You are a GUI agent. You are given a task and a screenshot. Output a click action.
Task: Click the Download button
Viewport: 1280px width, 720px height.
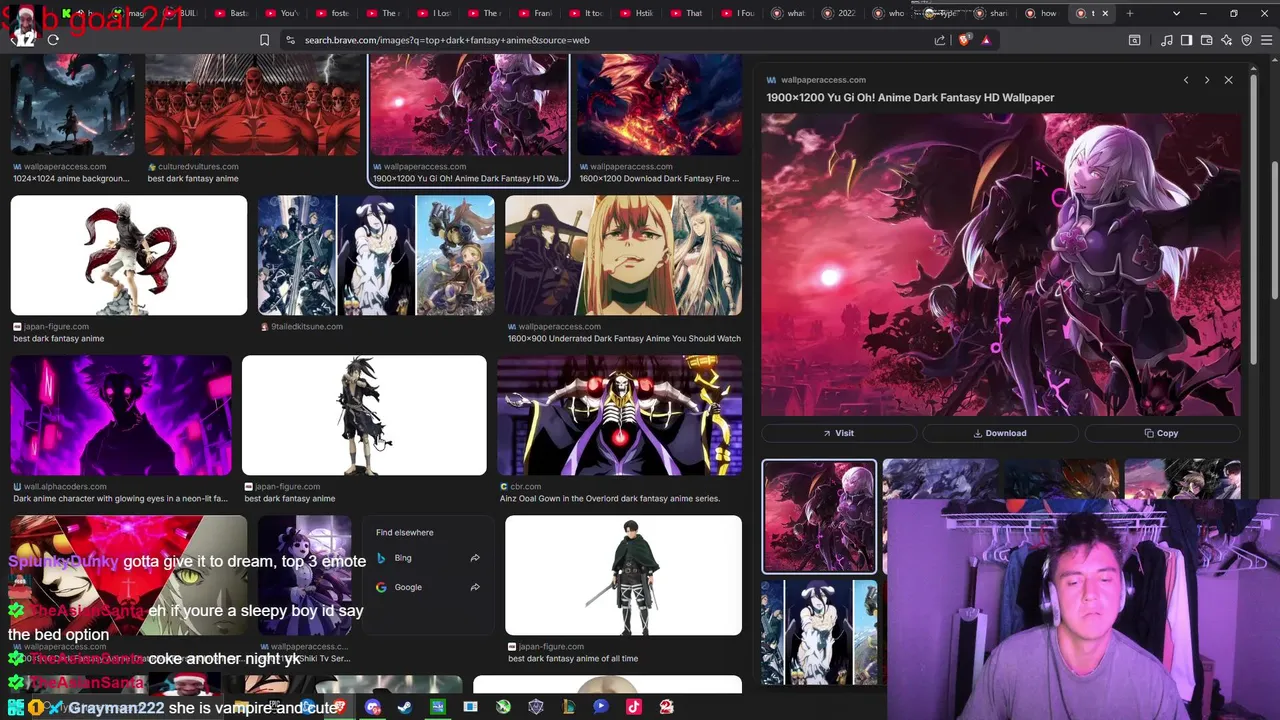coord(1000,433)
